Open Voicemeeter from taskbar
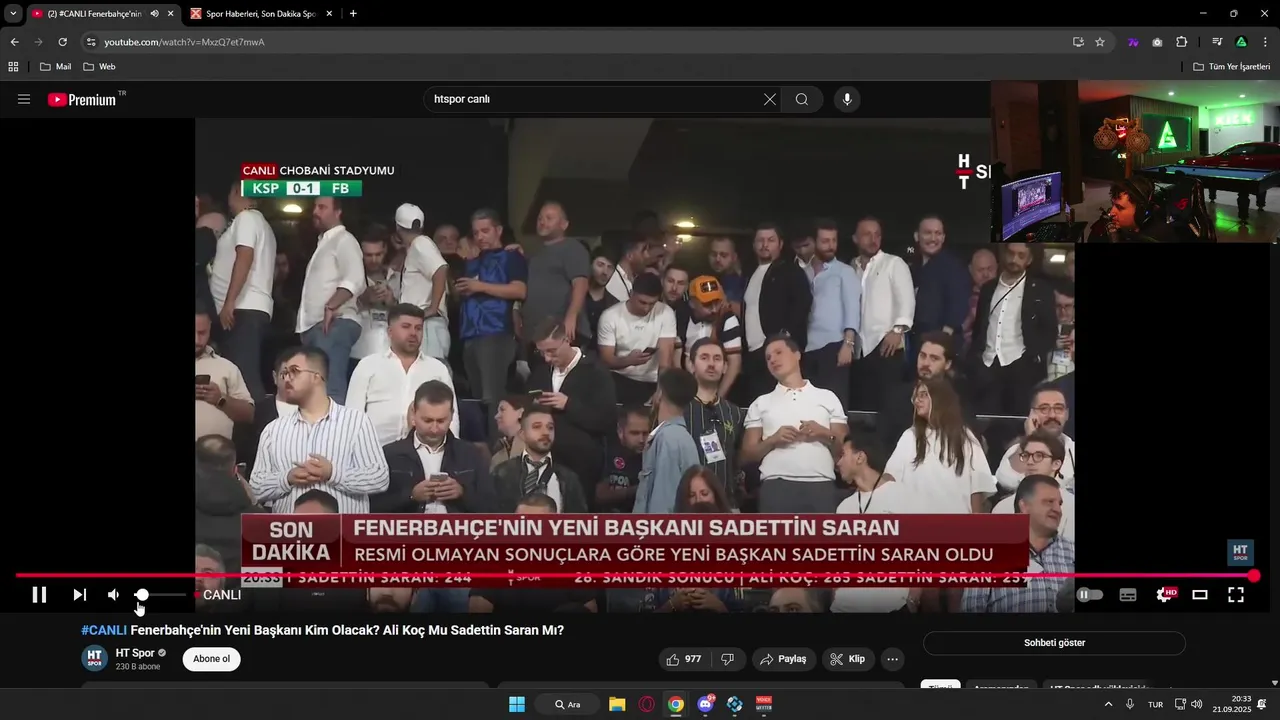The width and height of the screenshot is (1280, 720). click(x=764, y=704)
